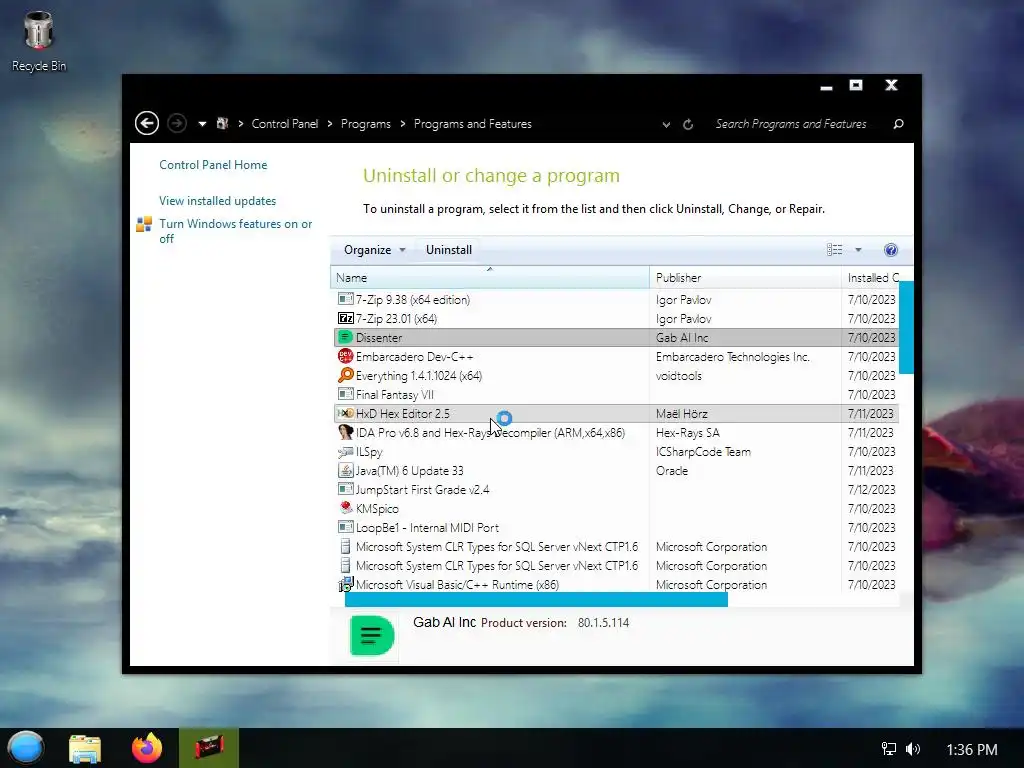The image size is (1024, 768).
Task: Click the 1:36 PM clock
Action: click(x=972, y=750)
